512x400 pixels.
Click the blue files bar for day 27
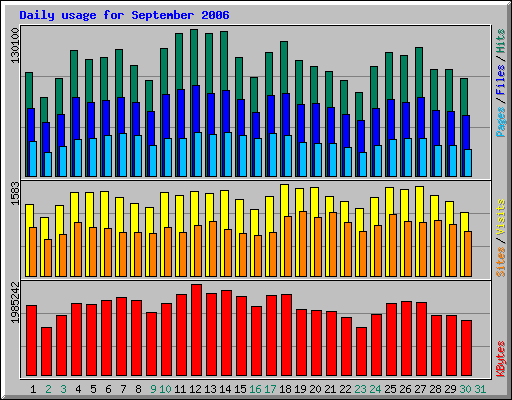[420, 118]
